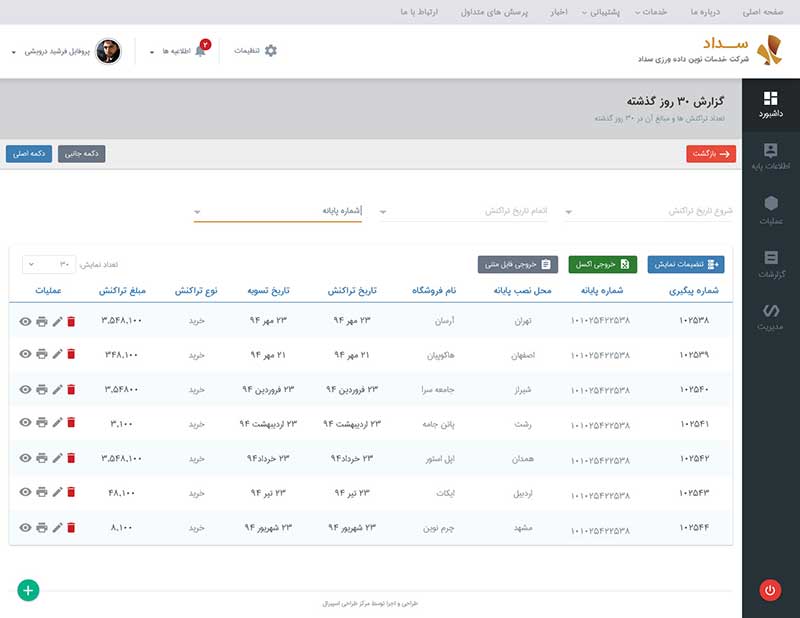
Task: Edit row 102541 with pencil icon
Action: (57, 422)
